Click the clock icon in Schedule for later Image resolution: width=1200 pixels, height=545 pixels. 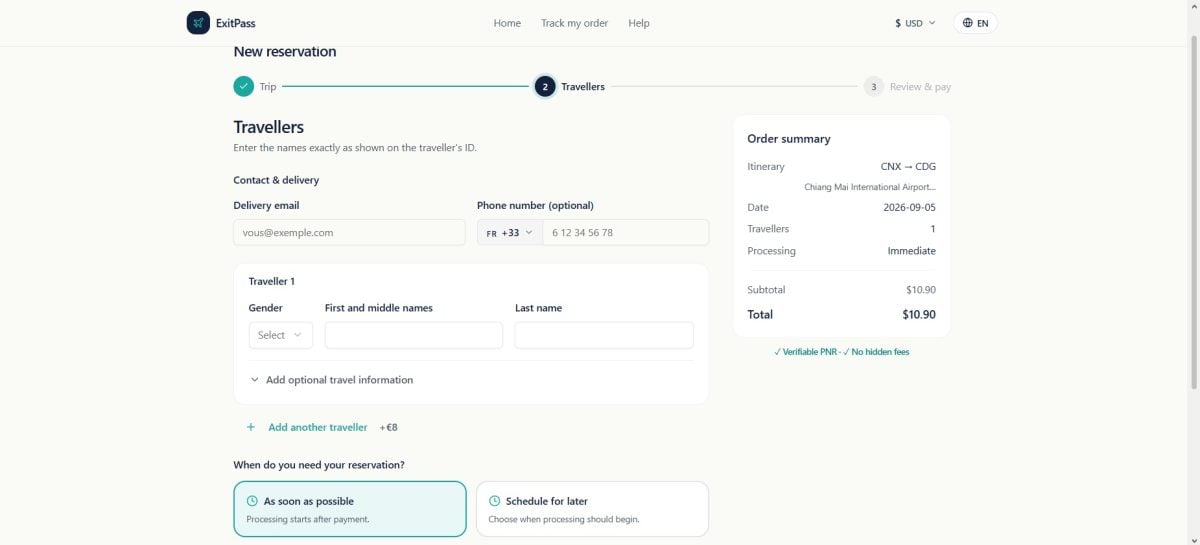coord(494,501)
